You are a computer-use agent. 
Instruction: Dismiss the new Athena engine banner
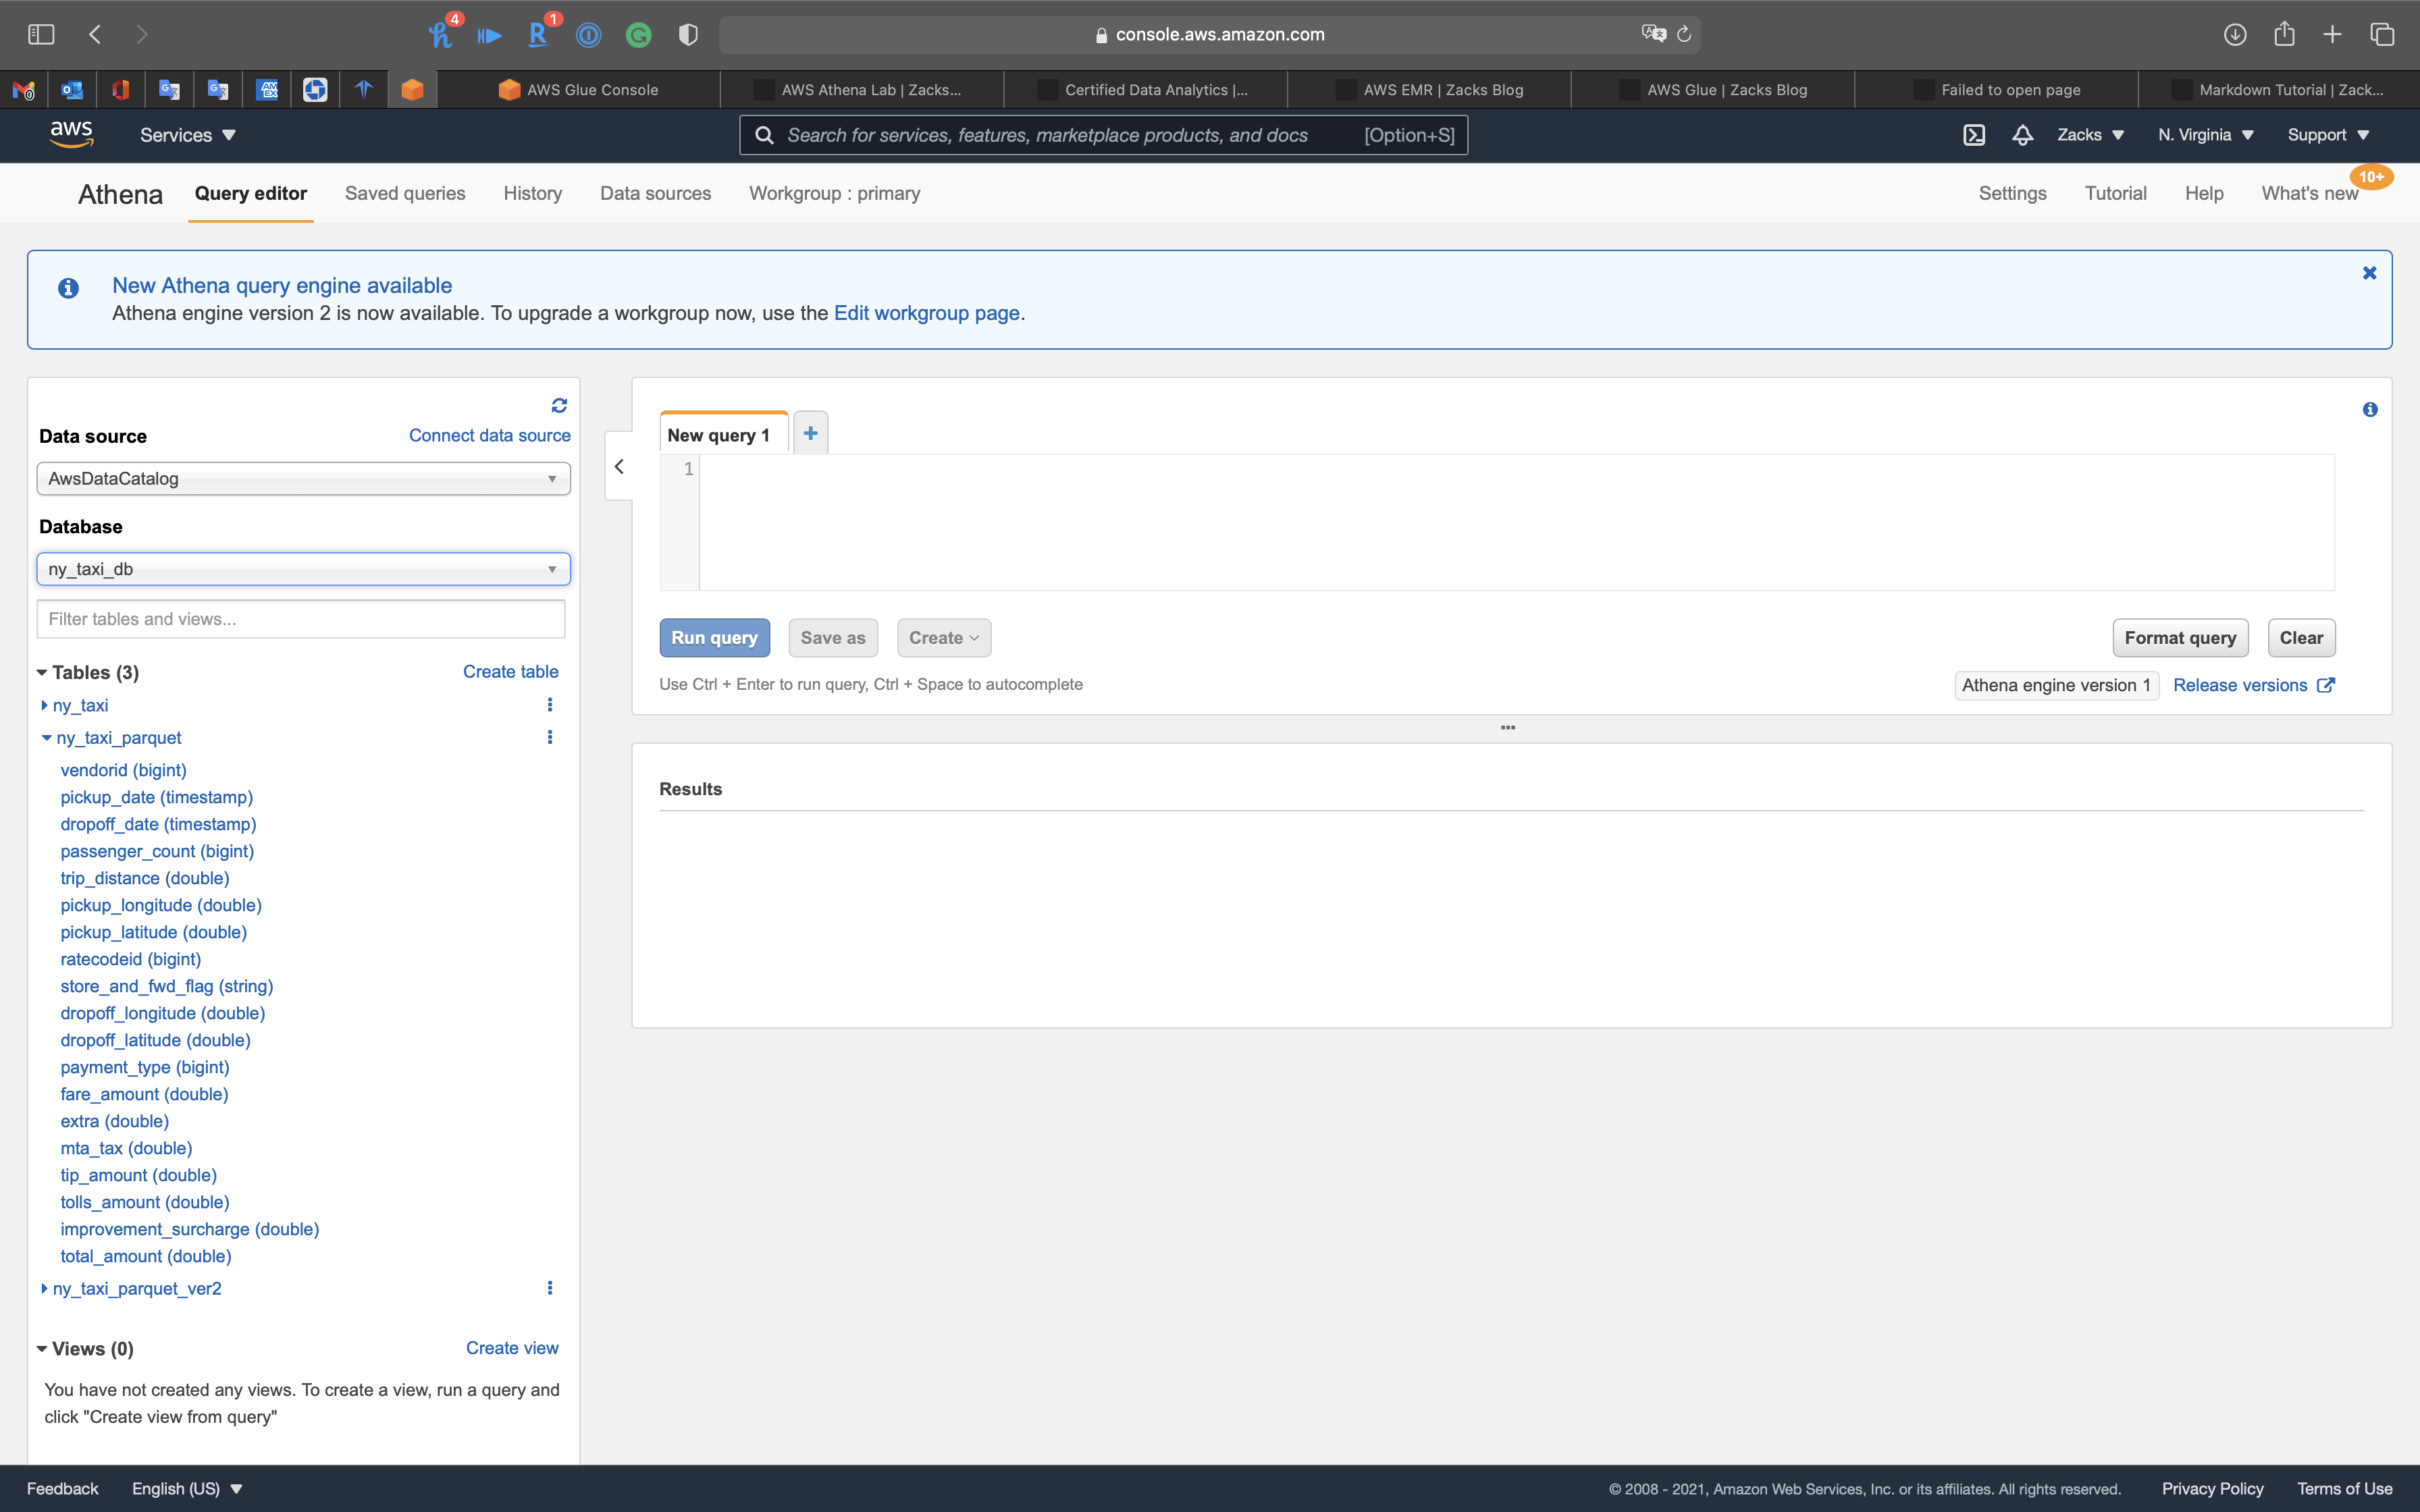[2369, 273]
